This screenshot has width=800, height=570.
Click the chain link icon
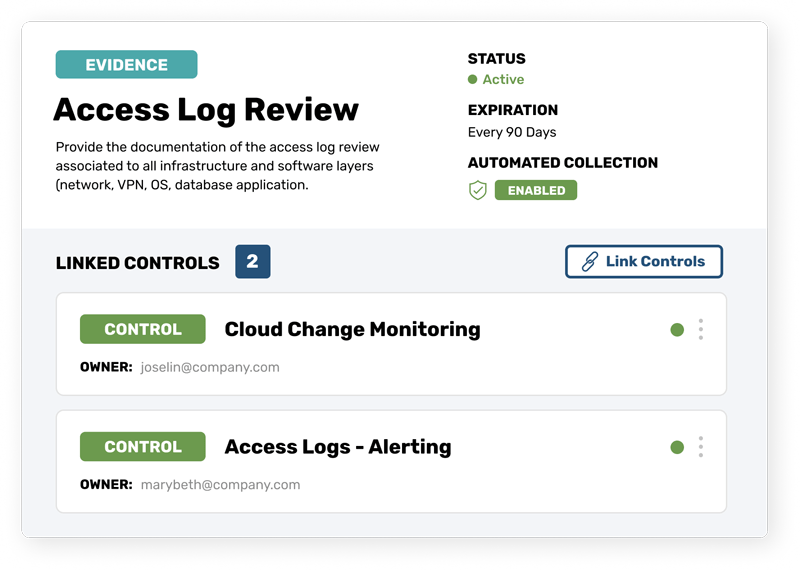[x=590, y=262]
